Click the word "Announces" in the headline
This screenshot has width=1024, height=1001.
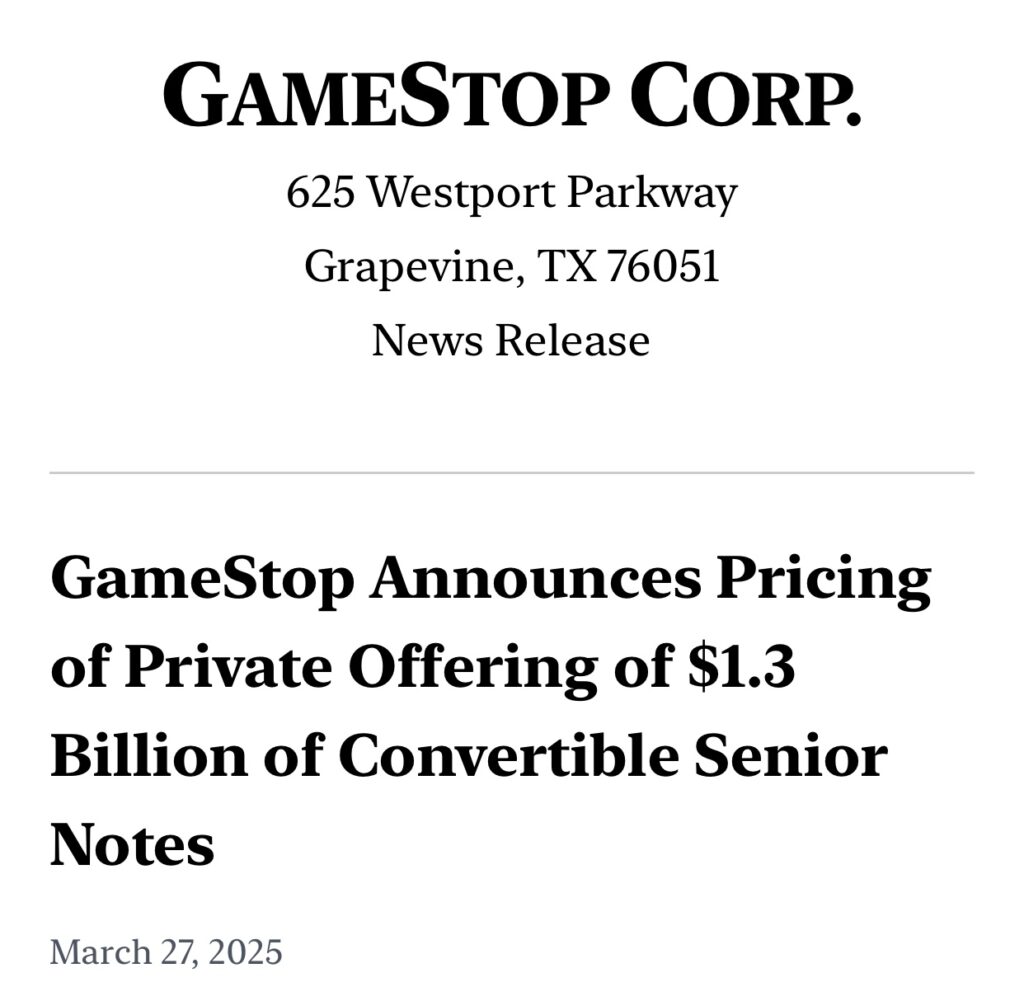(534, 581)
